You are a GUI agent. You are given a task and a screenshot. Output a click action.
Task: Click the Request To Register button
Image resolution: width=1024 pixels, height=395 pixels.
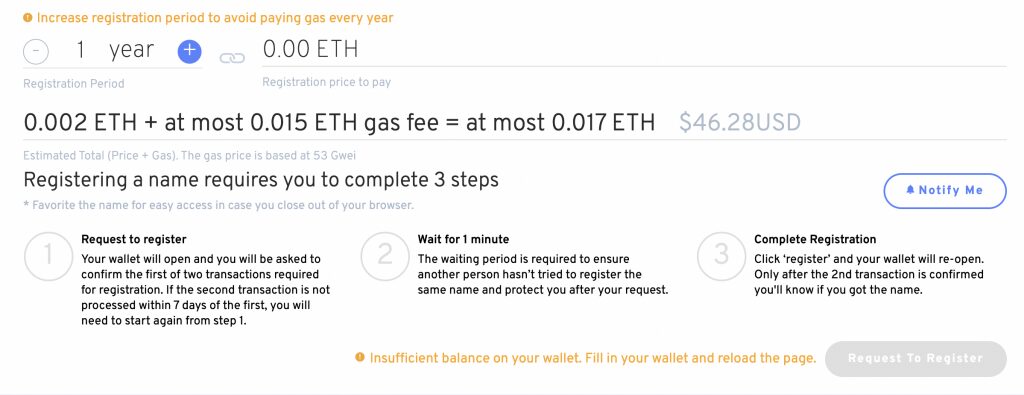(916, 358)
